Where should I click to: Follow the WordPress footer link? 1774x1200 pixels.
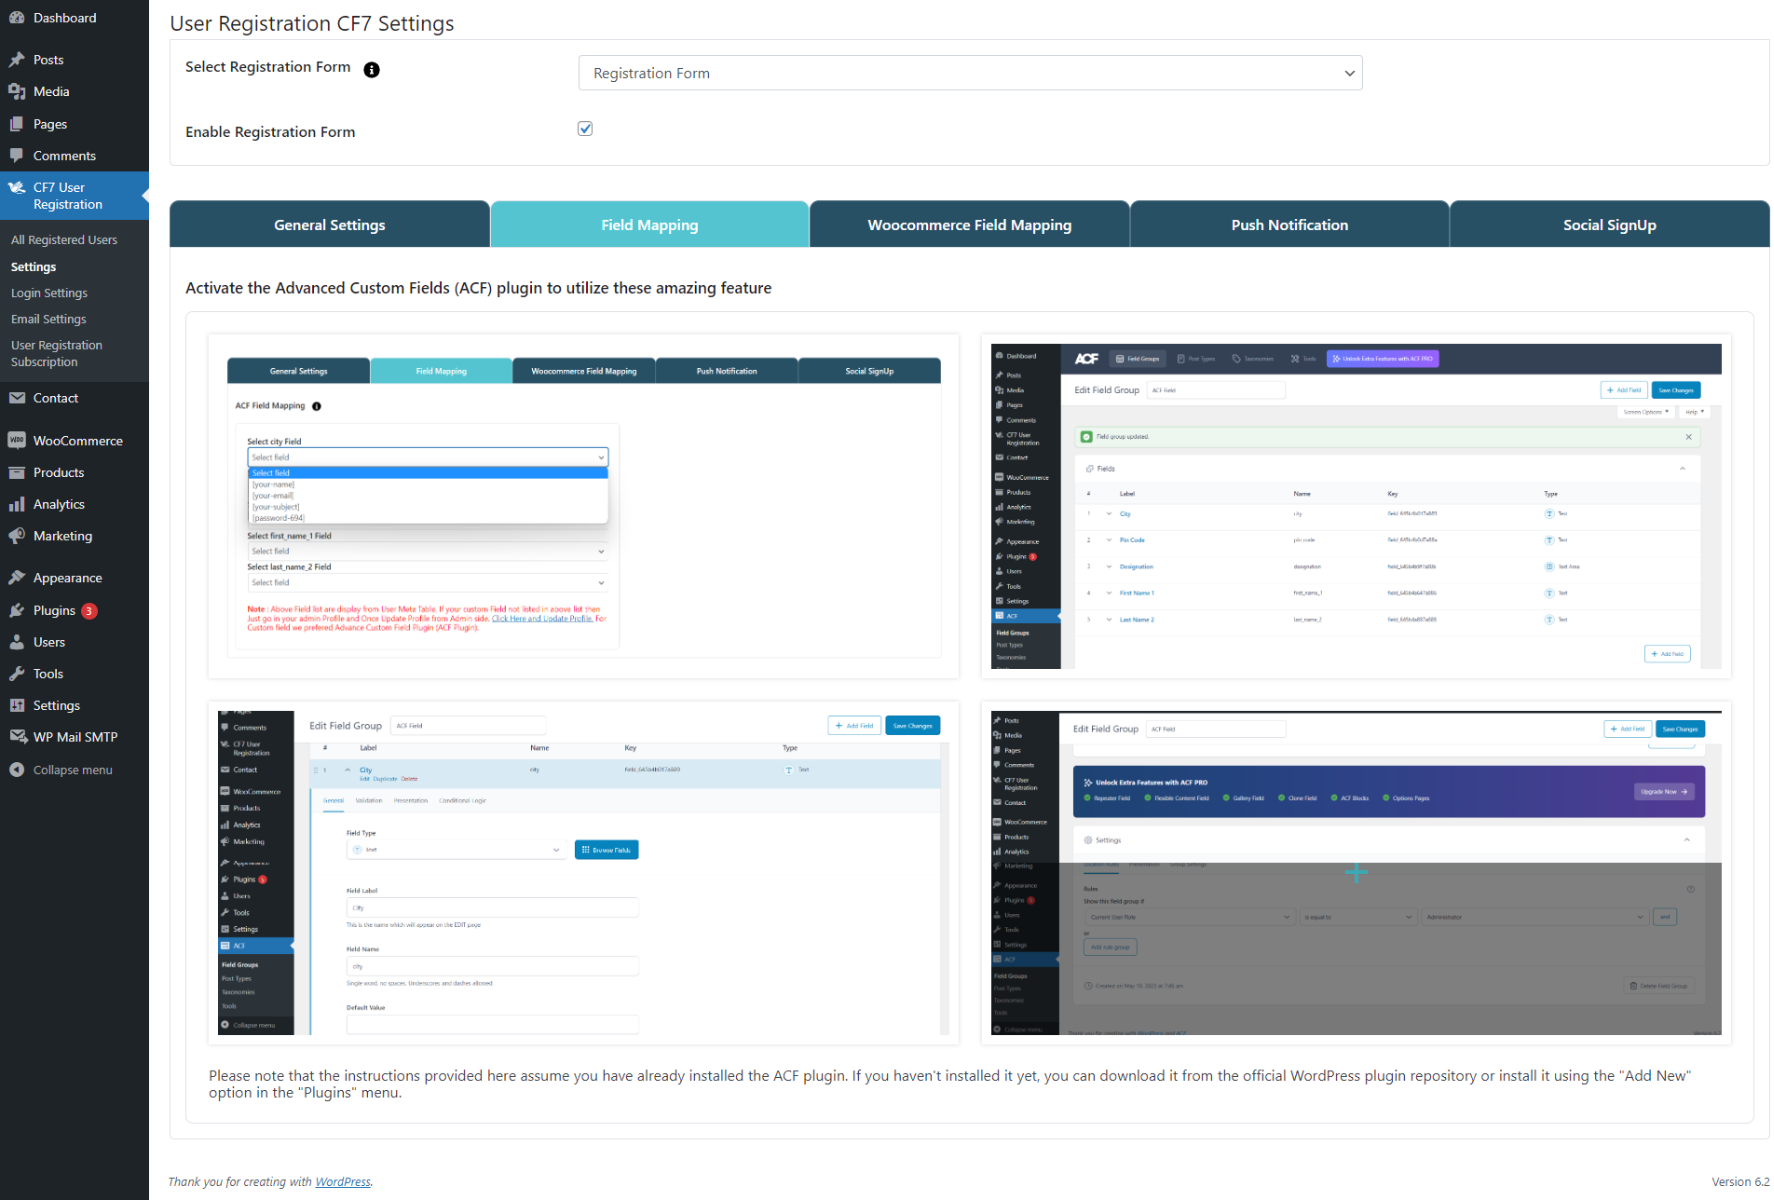pyautogui.click(x=343, y=1182)
